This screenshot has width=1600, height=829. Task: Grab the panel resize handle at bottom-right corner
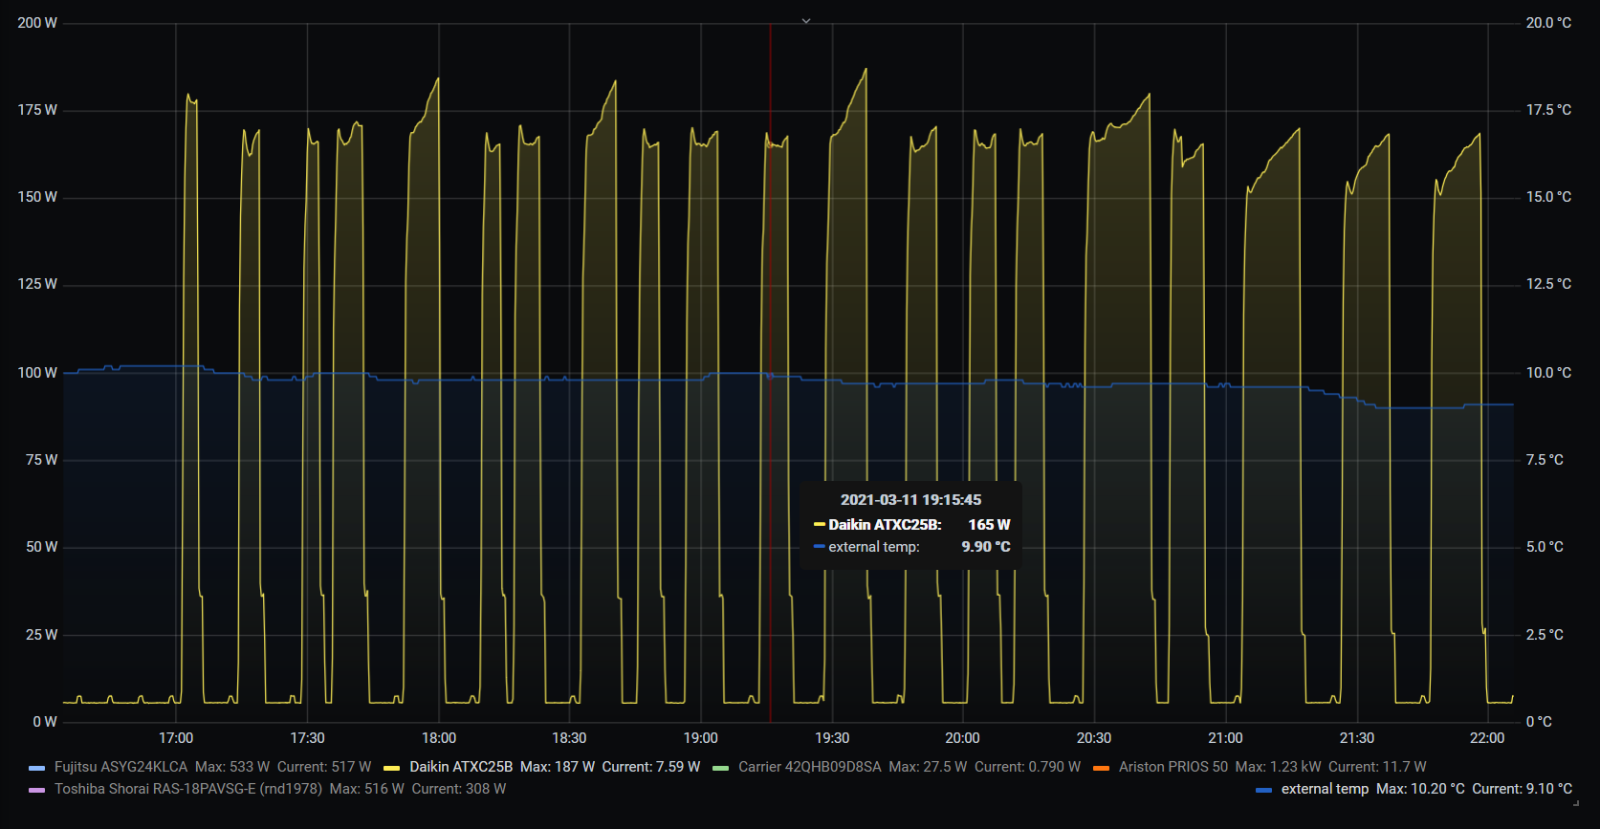pos(1576,802)
